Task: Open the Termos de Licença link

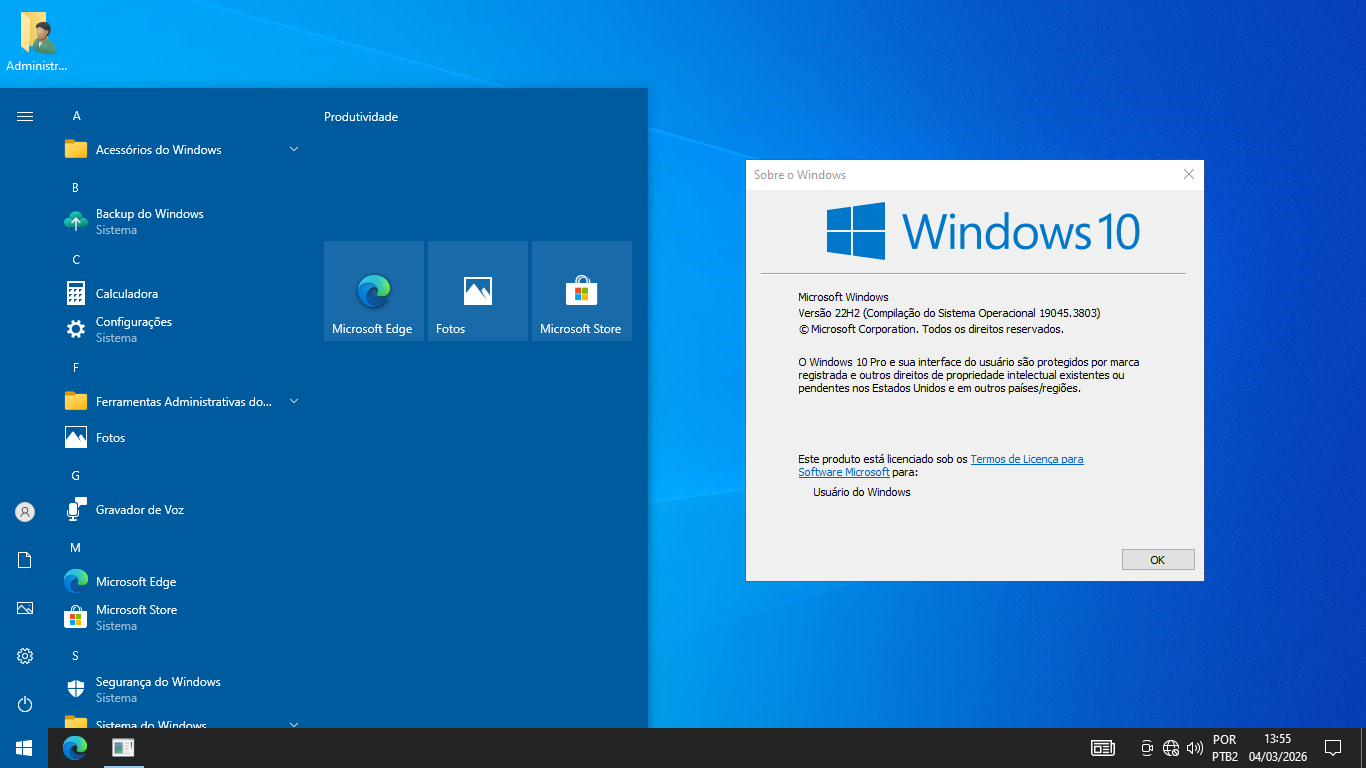Action: click(x=1026, y=459)
